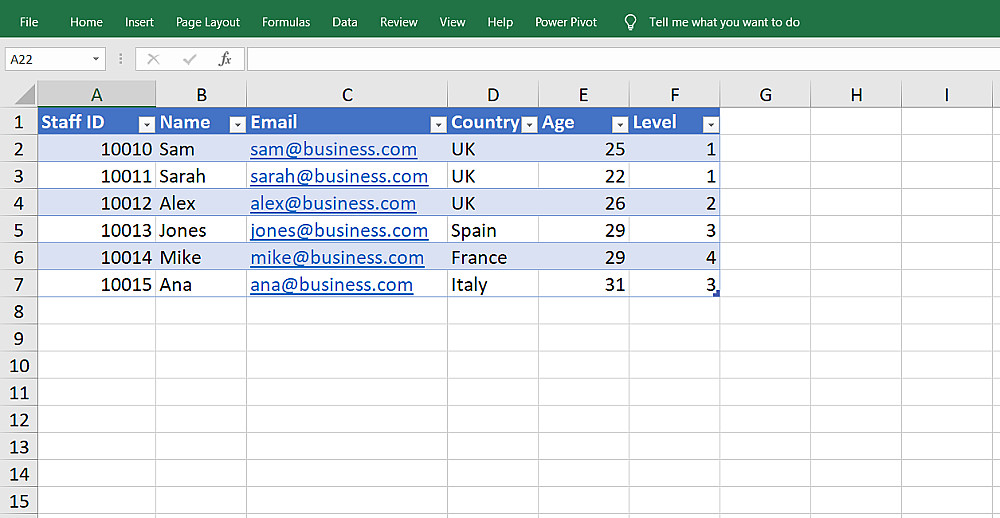Open the Staff ID filter dropdown
This screenshot has height=518, width=1000.
point(146,124)
